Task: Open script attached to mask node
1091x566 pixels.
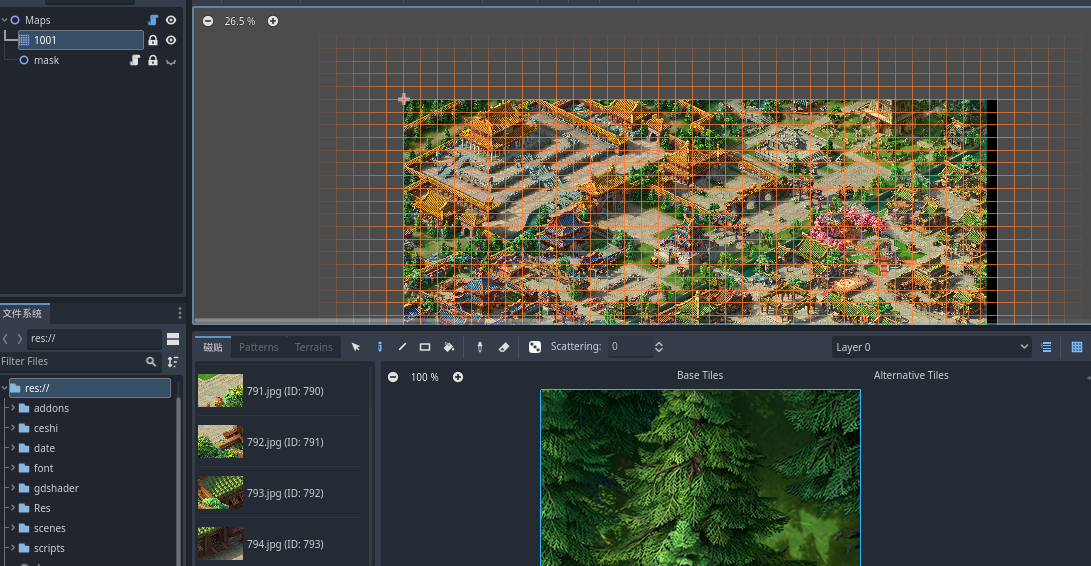Action: pos(135,61)
